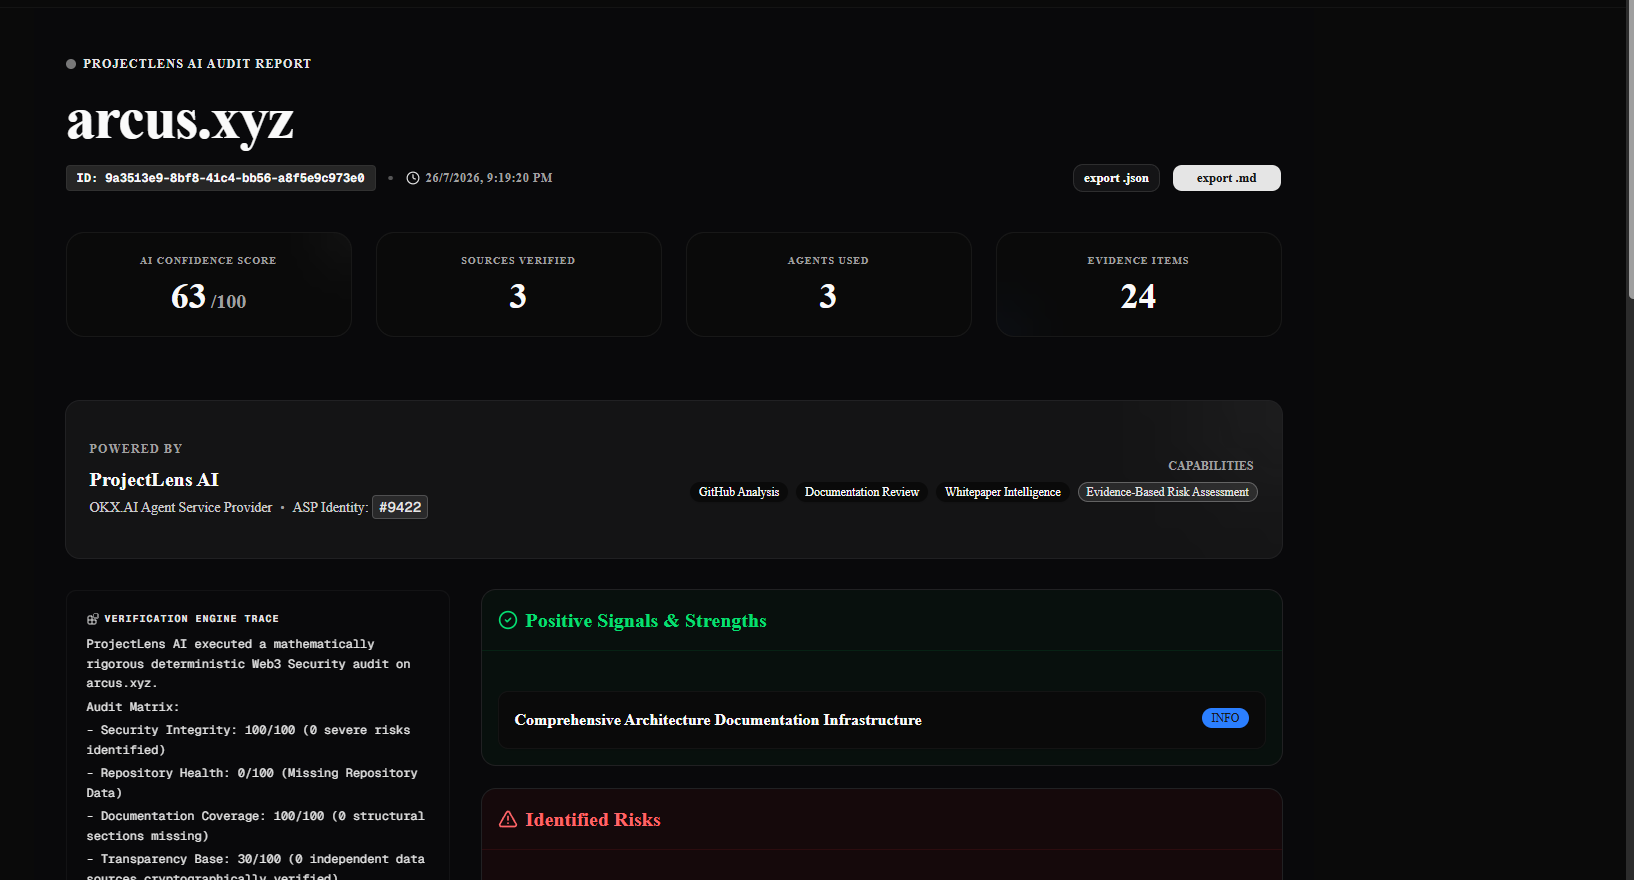Click the ProjectLens AI provider name
1634x880 pixels.
[154, 480]
